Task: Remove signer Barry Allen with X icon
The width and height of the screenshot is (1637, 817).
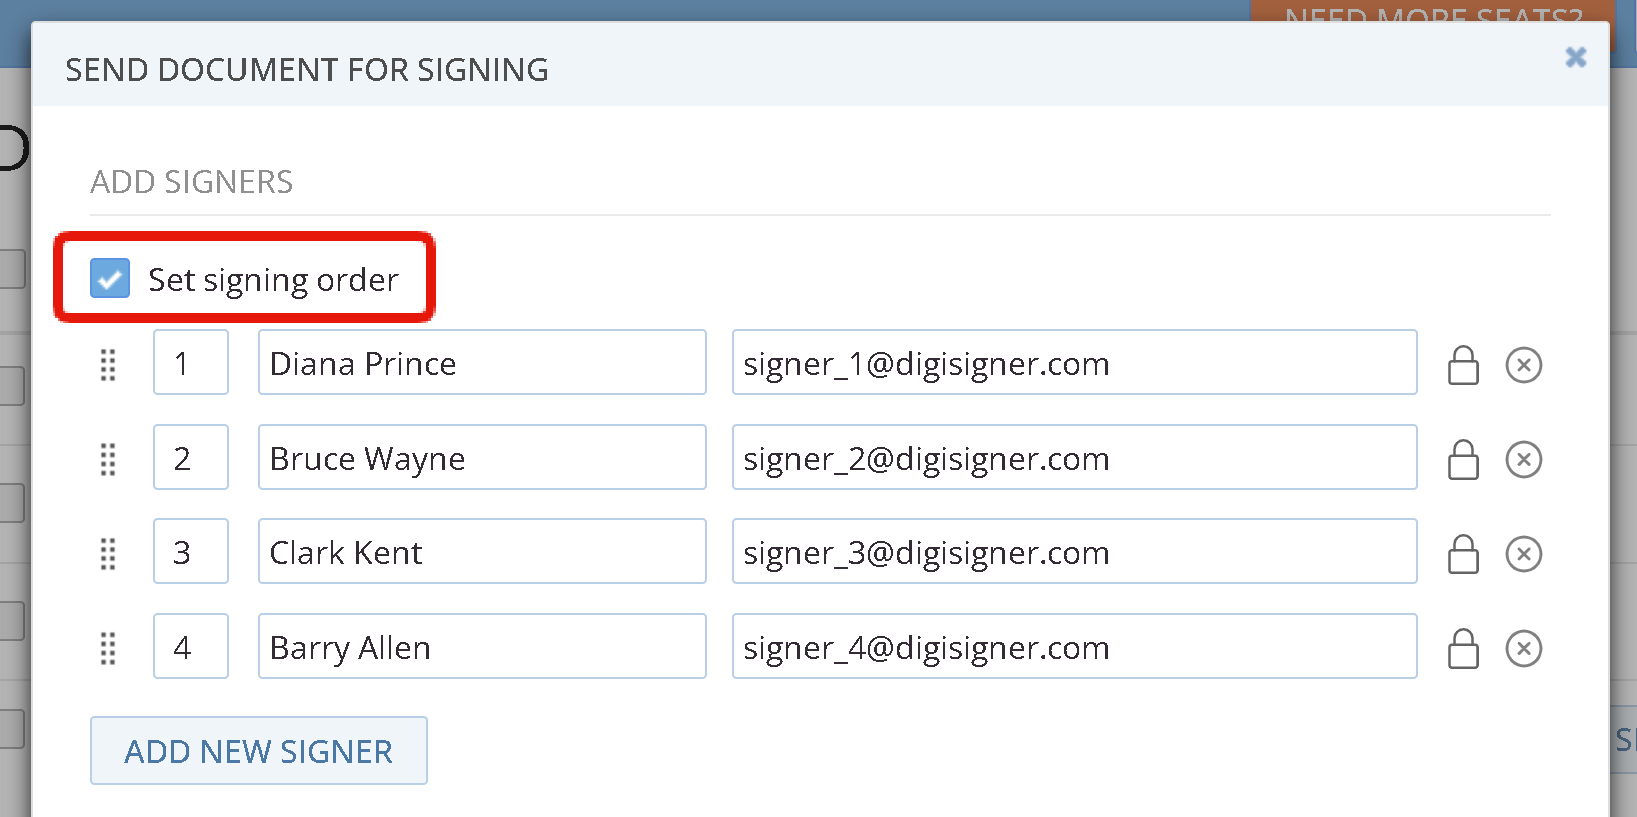Action: [1524, 649]
